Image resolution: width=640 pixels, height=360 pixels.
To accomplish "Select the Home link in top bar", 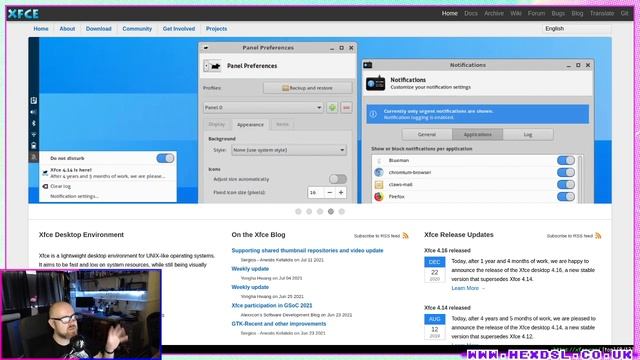I will [x=449, y=13].
